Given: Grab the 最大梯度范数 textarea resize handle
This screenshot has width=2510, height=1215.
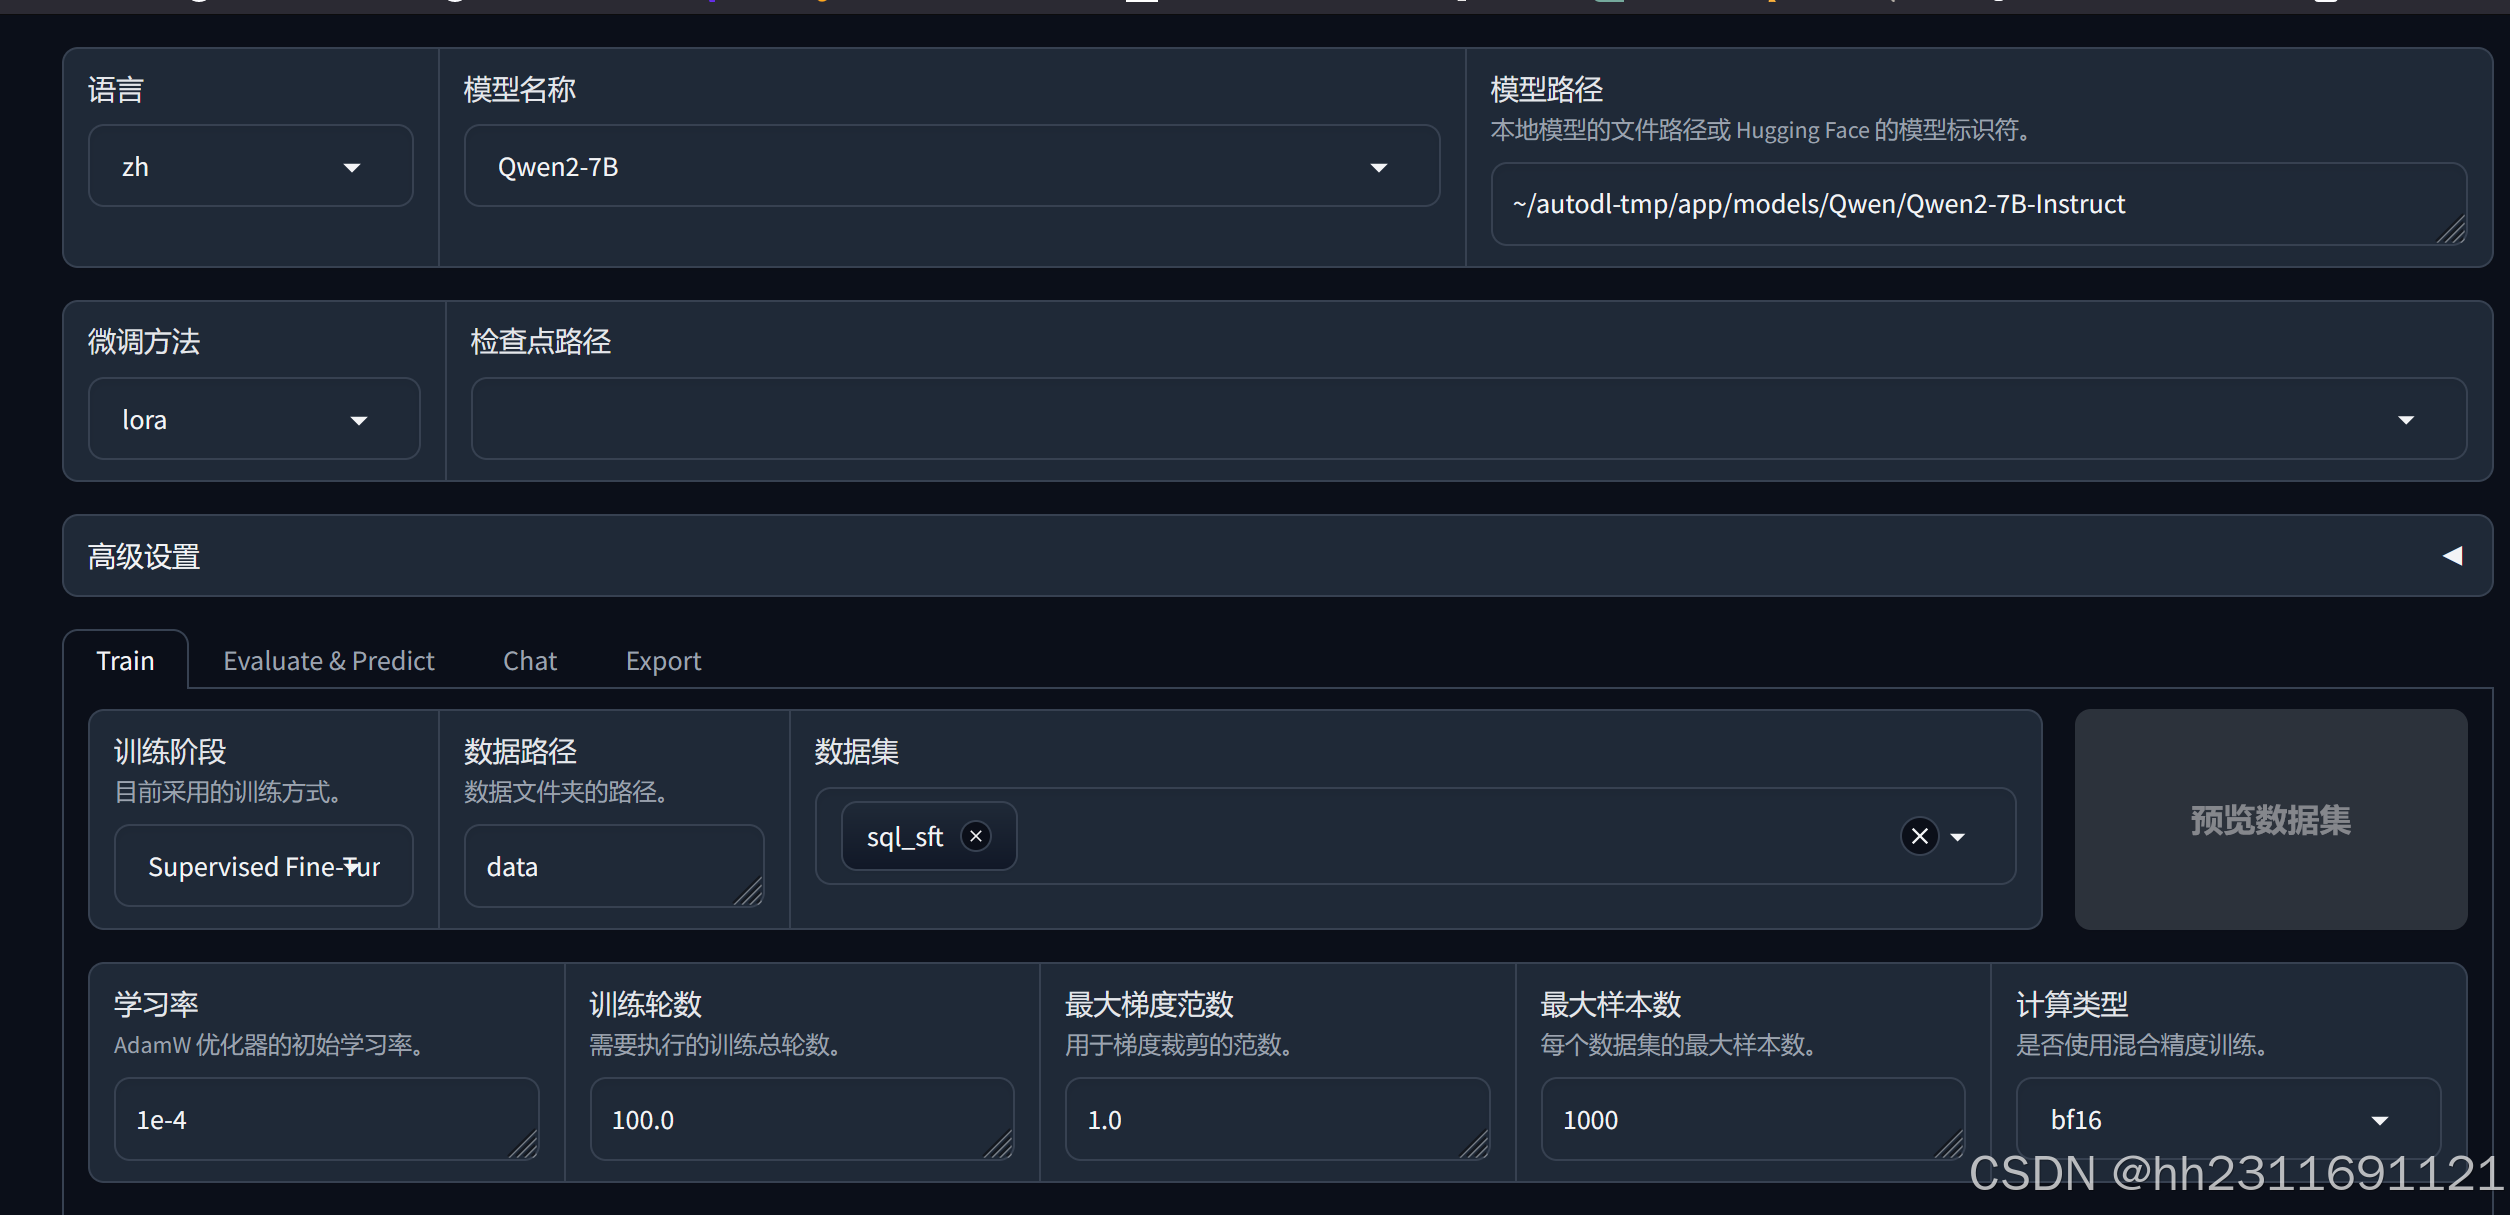Looking at the screenshot, I should click(x=1474, y=1144).
